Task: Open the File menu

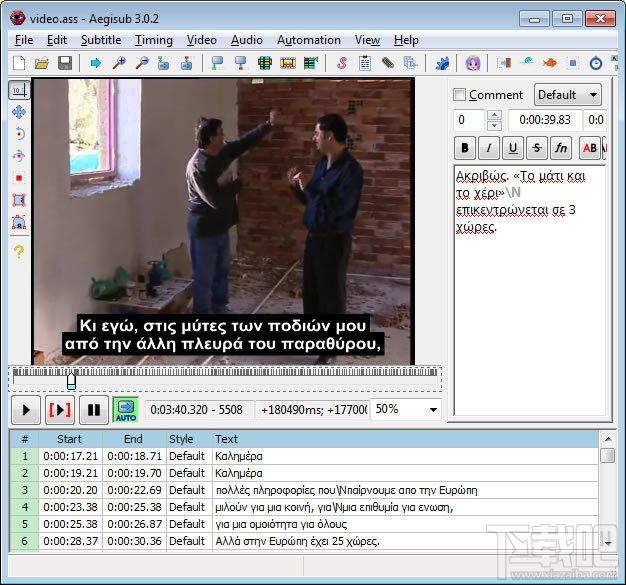Action: (x=24, y=40)
